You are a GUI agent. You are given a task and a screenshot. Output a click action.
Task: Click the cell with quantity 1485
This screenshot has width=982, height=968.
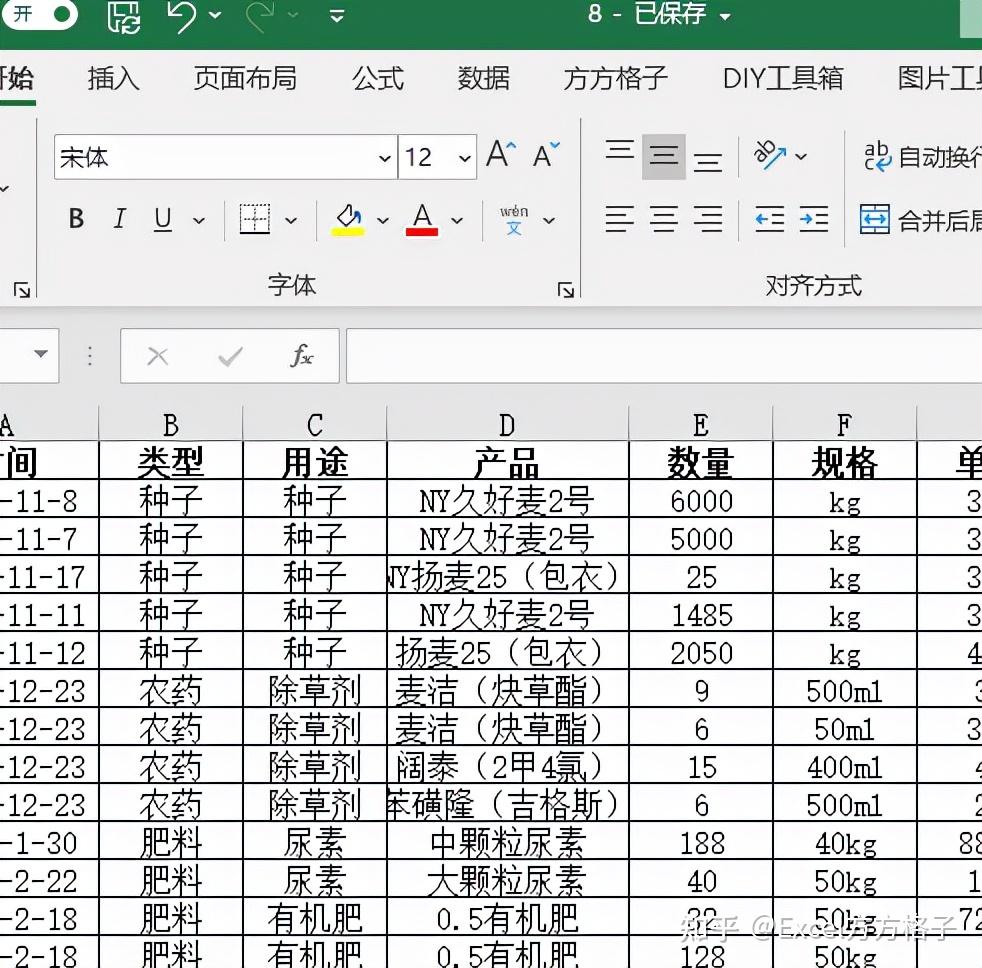(701, 614)
